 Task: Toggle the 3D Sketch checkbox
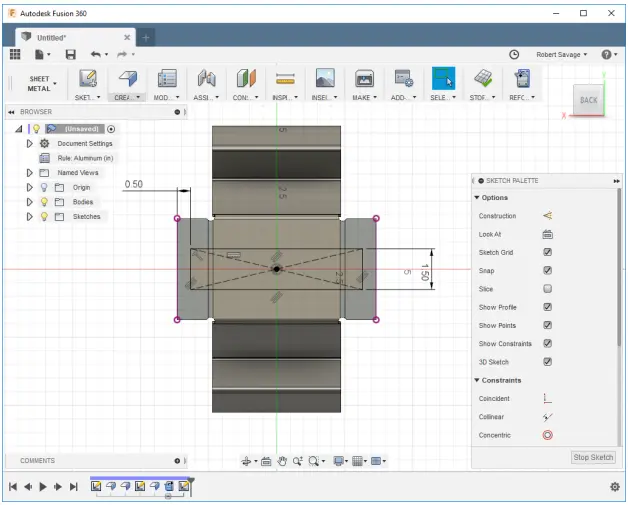(x=547, y=362)
